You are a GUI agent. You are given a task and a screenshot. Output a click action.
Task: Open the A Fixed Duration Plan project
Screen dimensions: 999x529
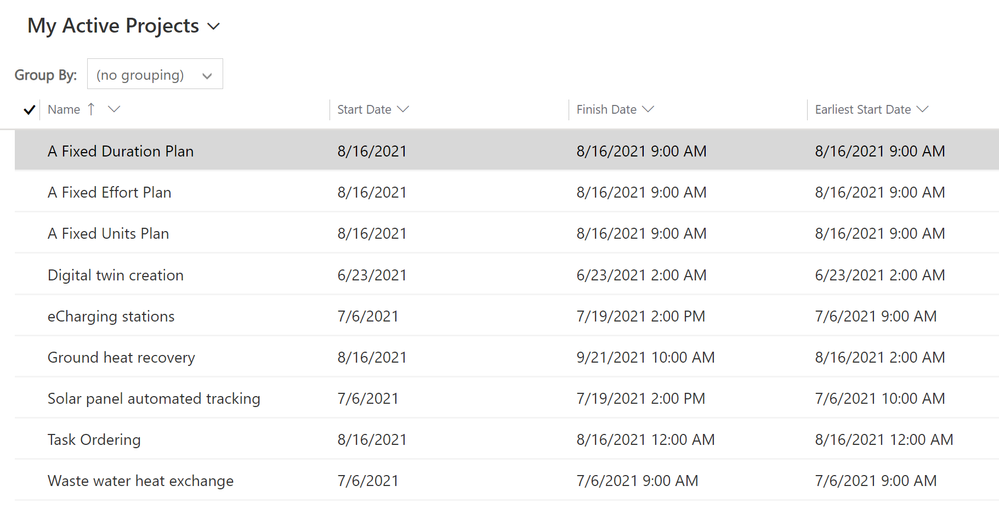[x=121, y=151]
